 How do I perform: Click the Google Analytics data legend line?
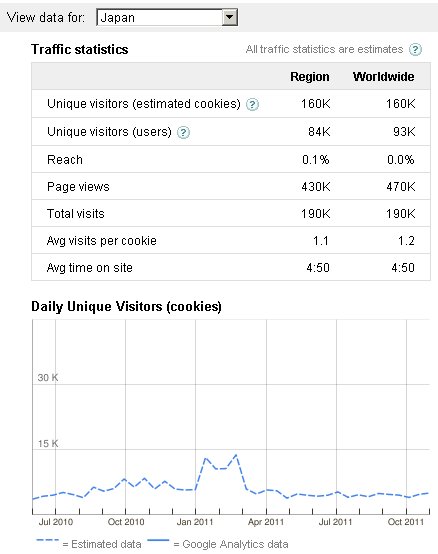[158, 540]
